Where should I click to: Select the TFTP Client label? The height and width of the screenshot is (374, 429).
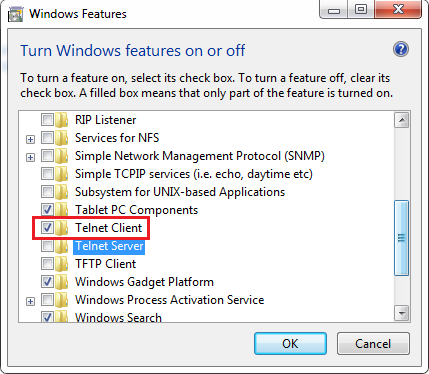point(105,264)
